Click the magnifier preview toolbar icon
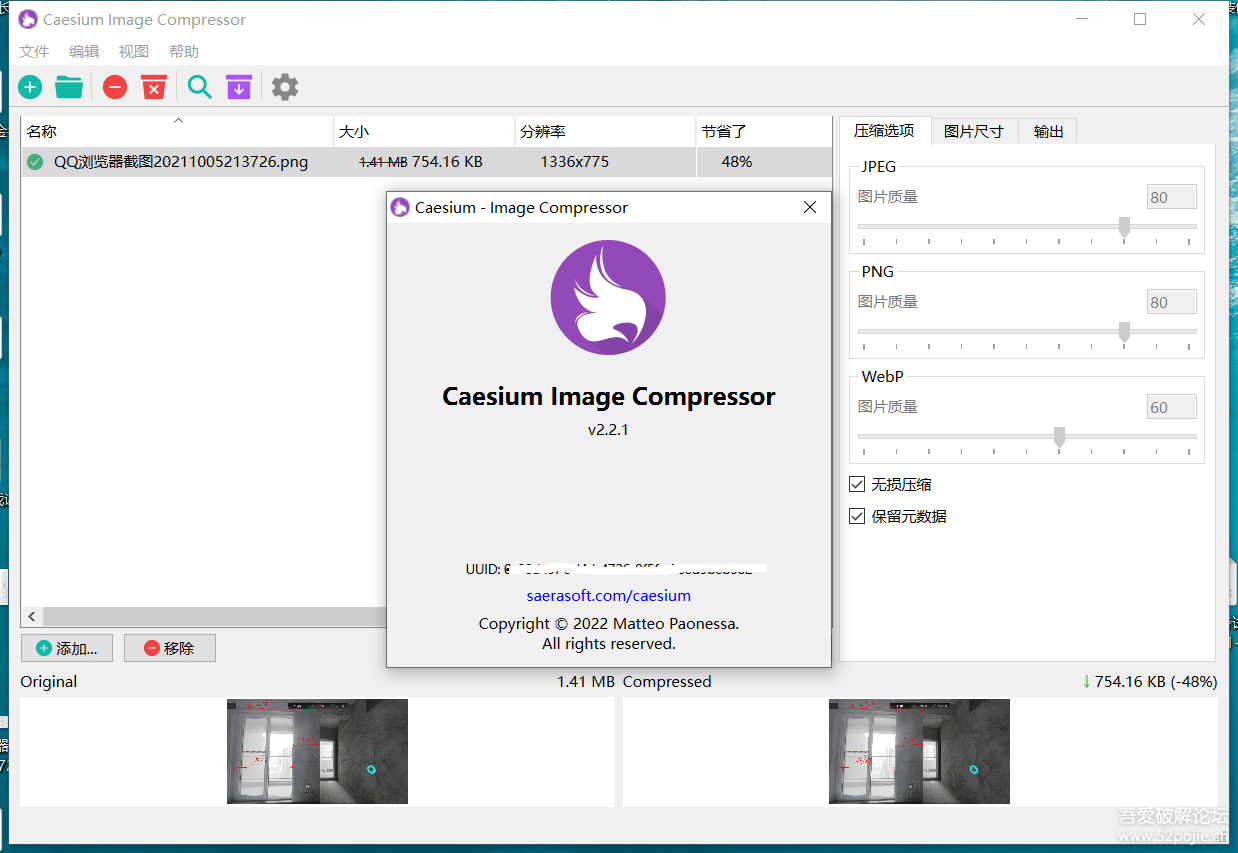 click(x=200, y=88)
